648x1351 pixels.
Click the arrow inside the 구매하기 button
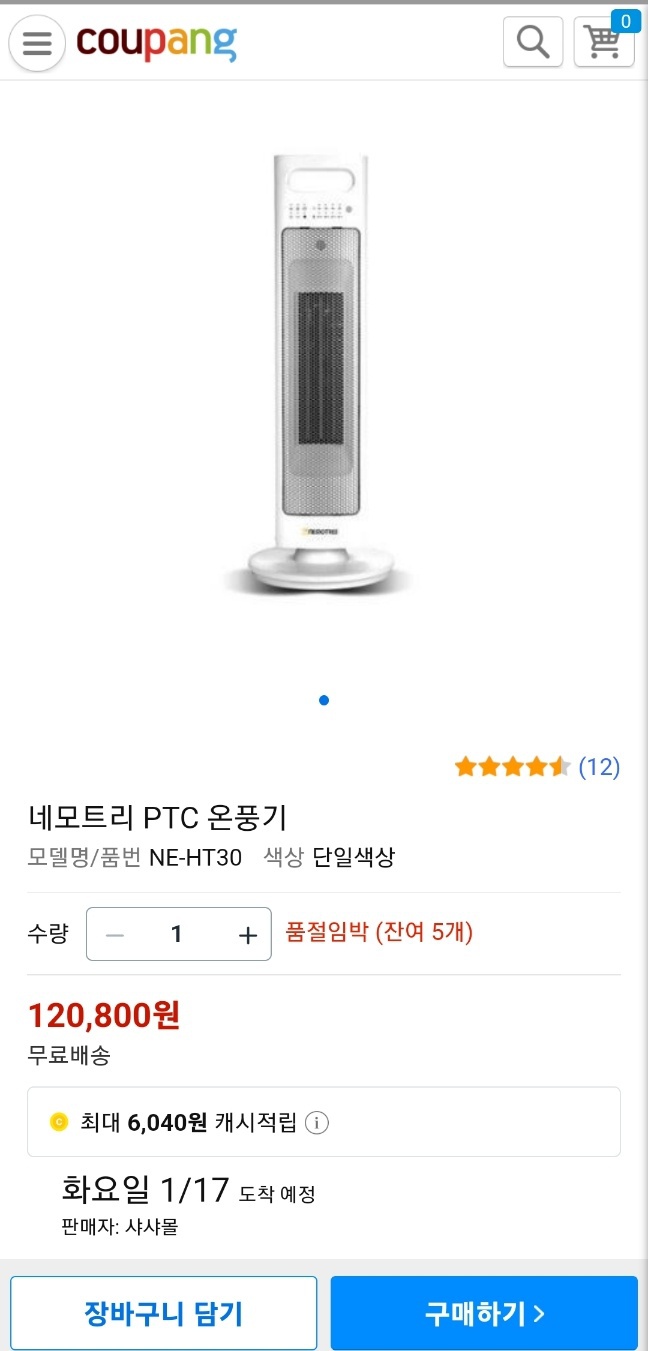540,1313
